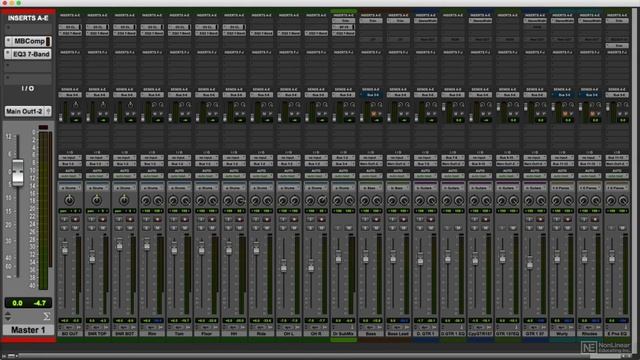Solo the SNR BOT track
The image size is (640, 360).
click(x=119, y=228)
